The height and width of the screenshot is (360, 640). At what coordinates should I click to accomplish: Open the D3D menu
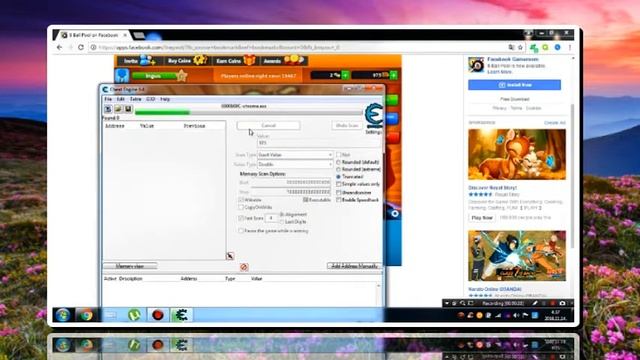tap(151, 99)
